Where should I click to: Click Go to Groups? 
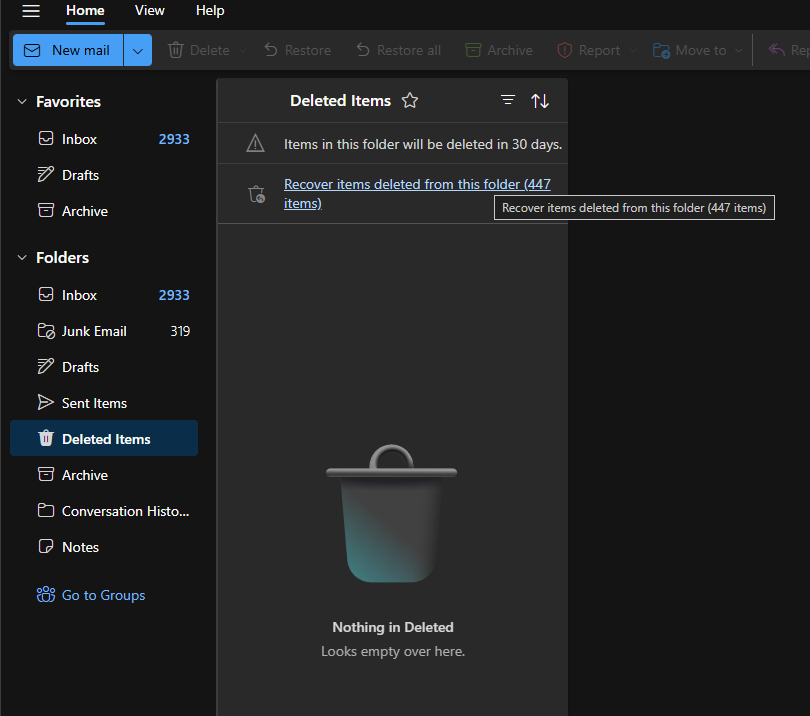103,595
